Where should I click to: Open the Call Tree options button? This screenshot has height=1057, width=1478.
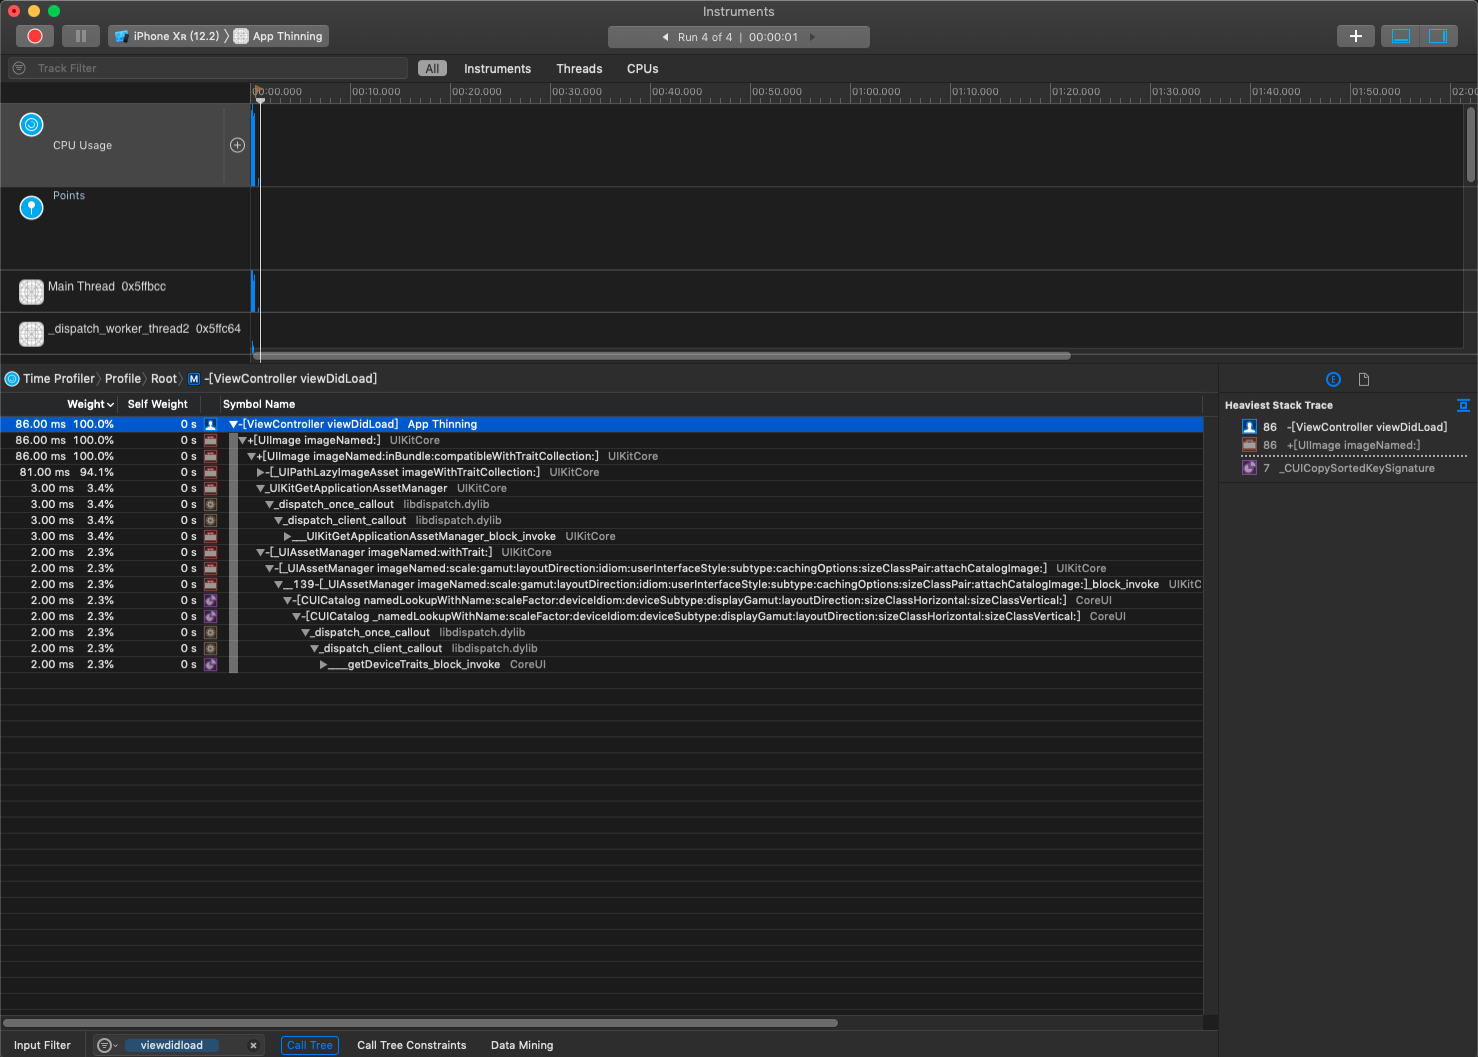[310, 1045]
